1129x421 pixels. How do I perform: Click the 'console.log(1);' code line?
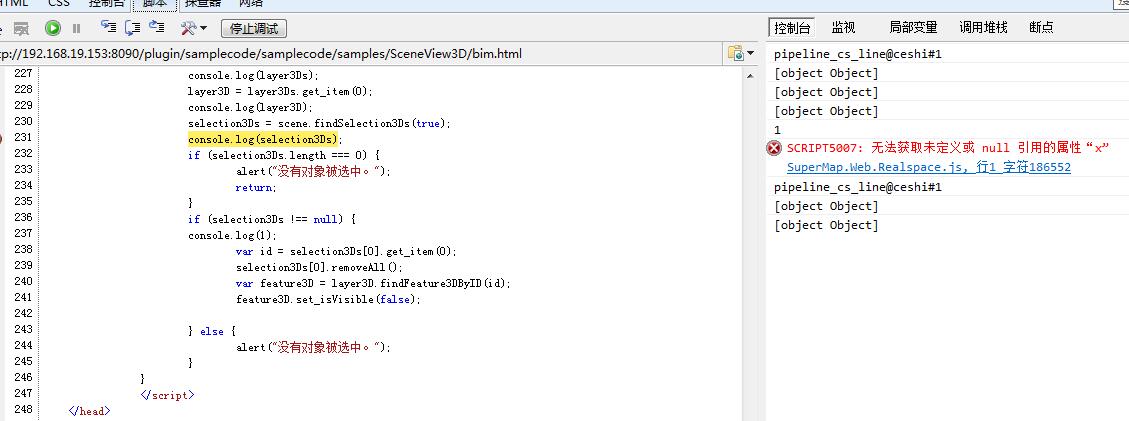click(232, 235)
